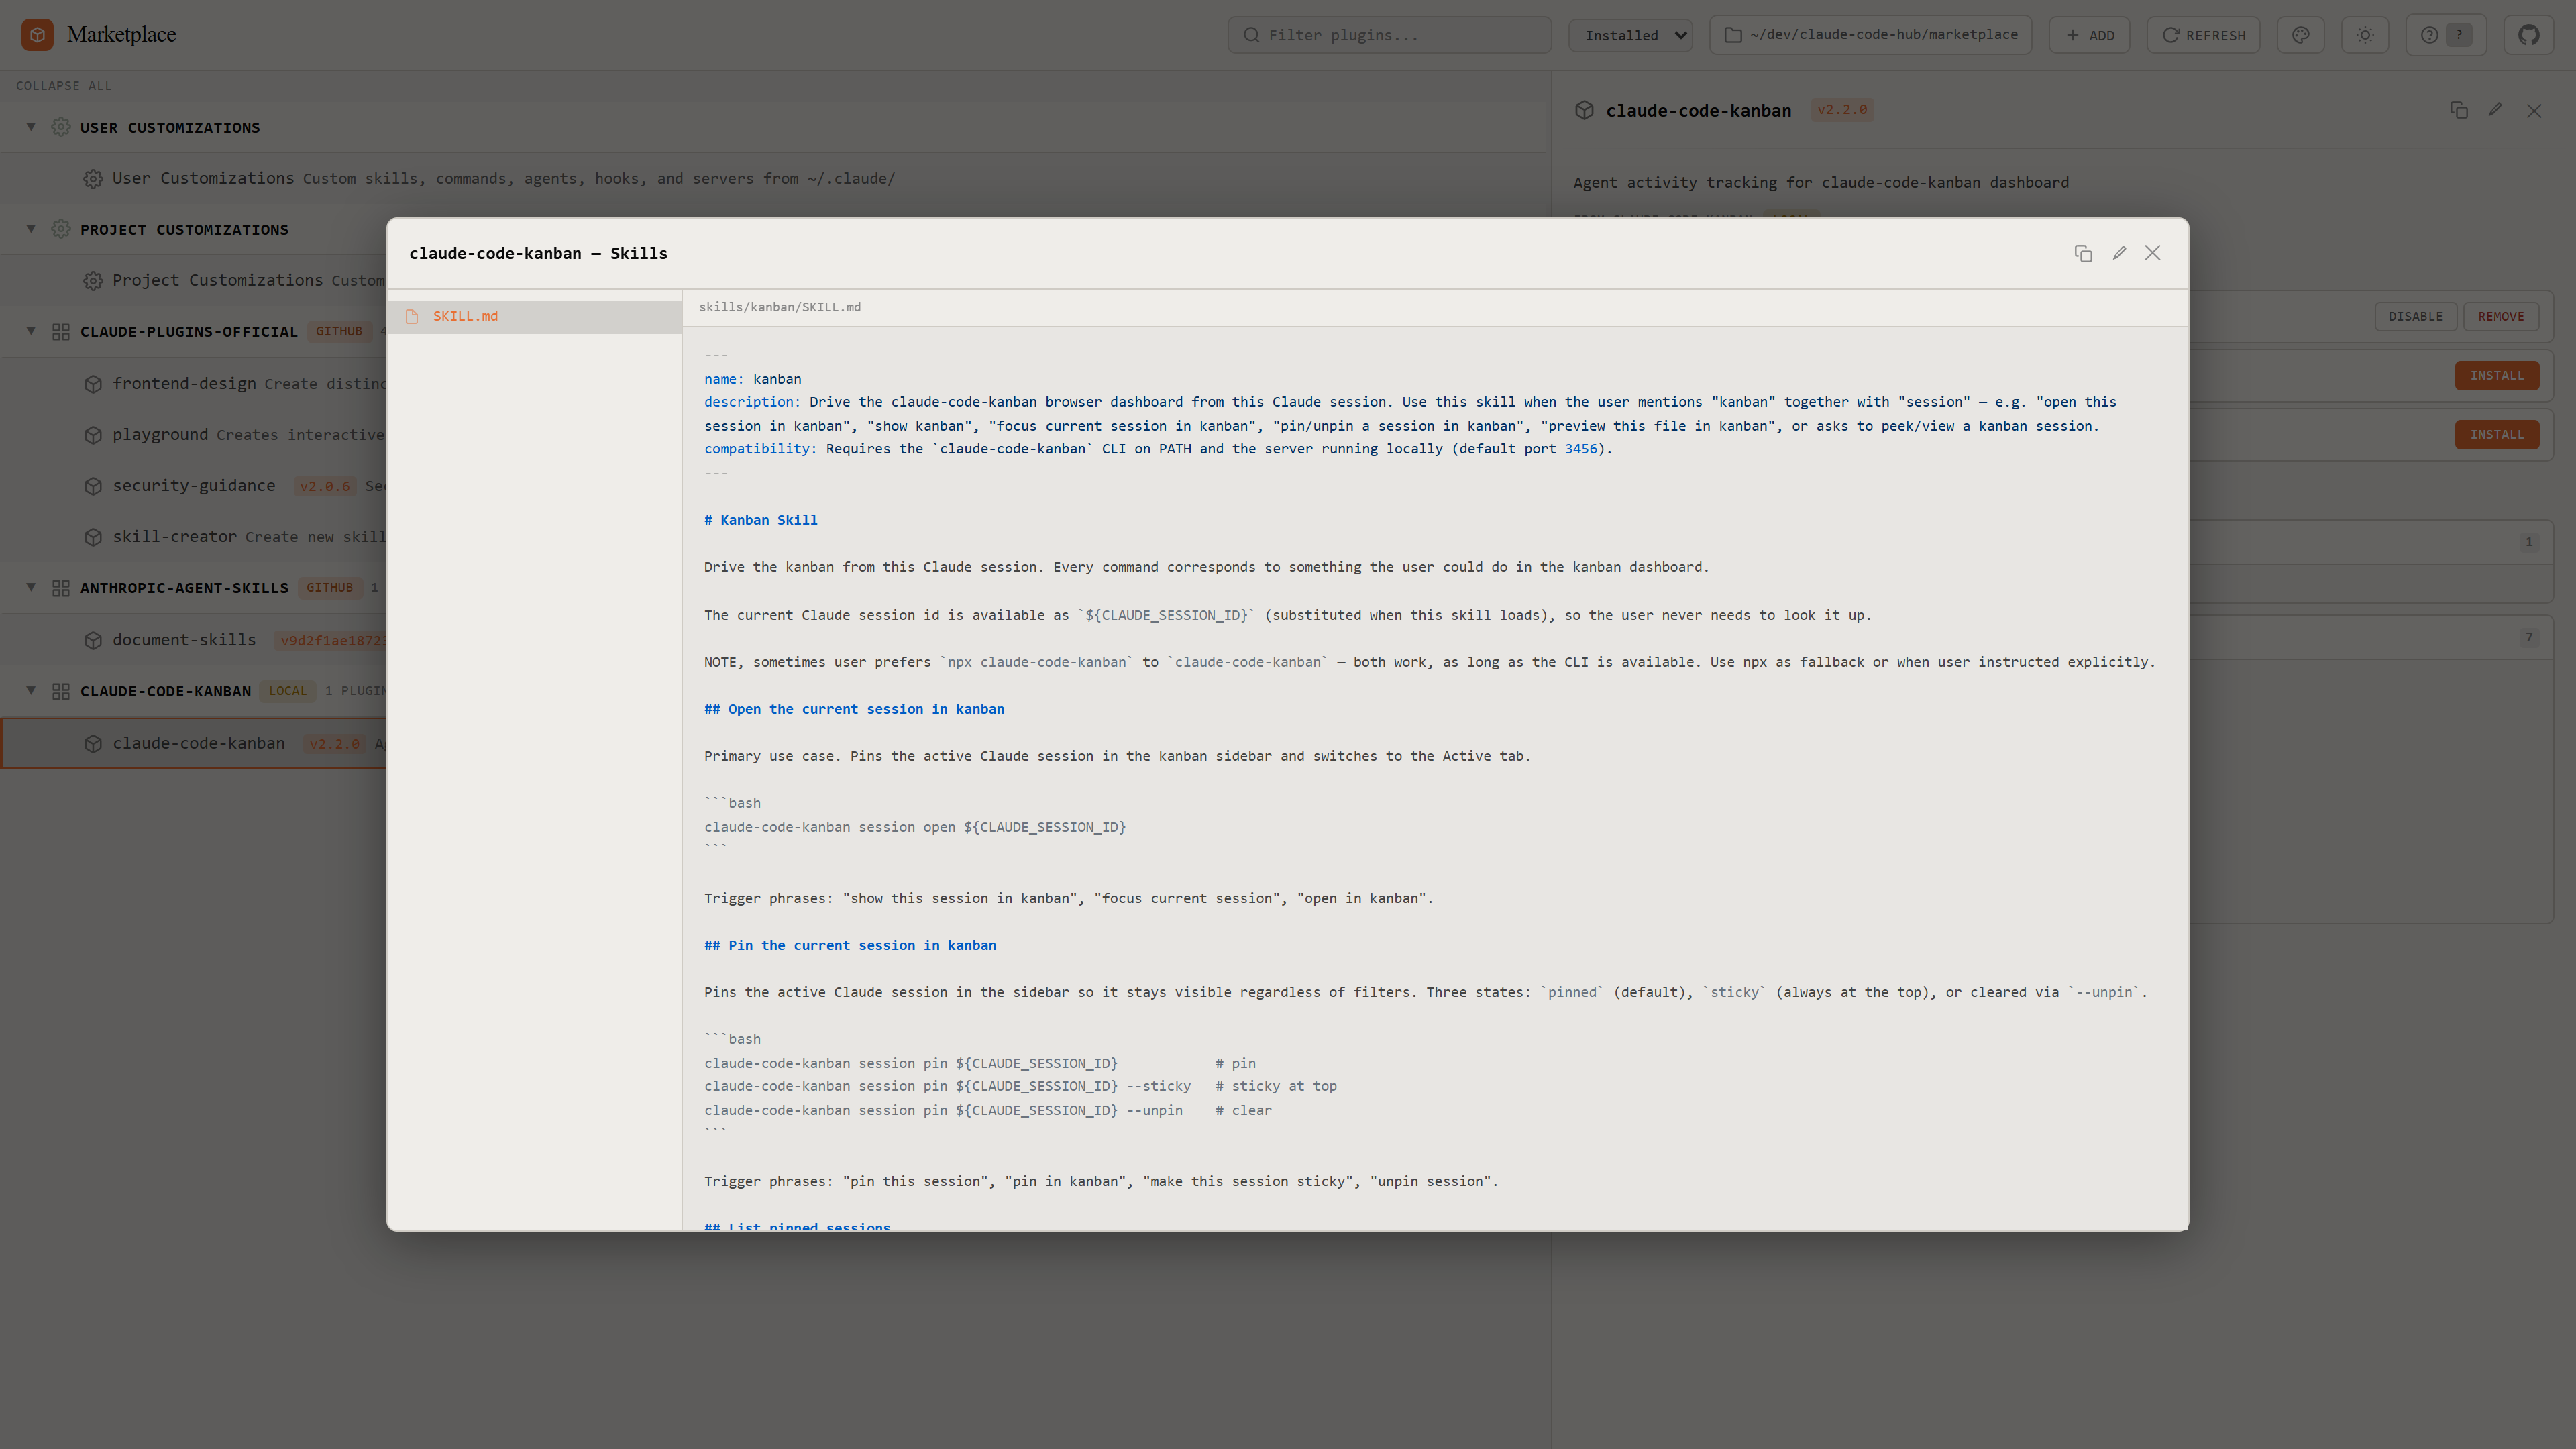Copy the skill modal content via the copy icon
This screenshot has width=2576, height=1449.
tap(2083, 253)
